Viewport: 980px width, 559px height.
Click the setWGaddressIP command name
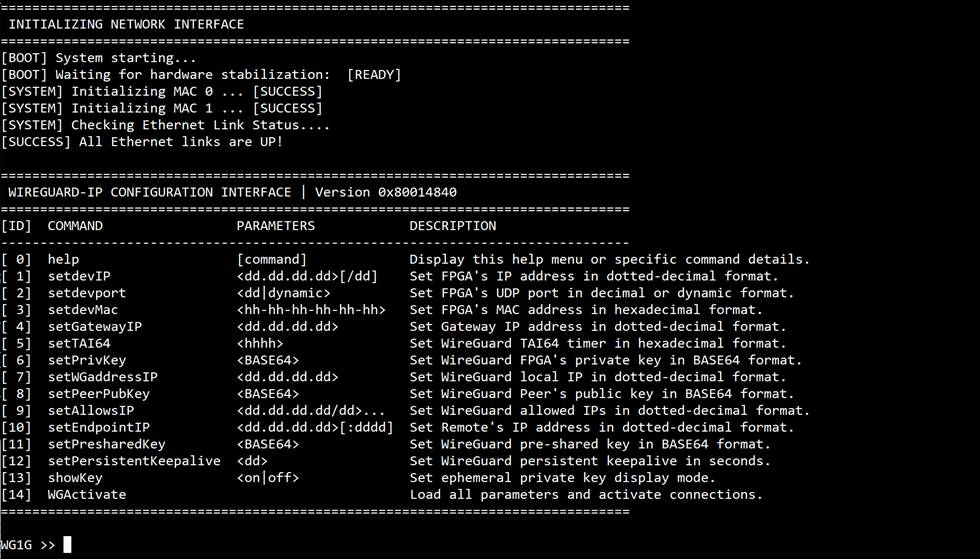102,377
